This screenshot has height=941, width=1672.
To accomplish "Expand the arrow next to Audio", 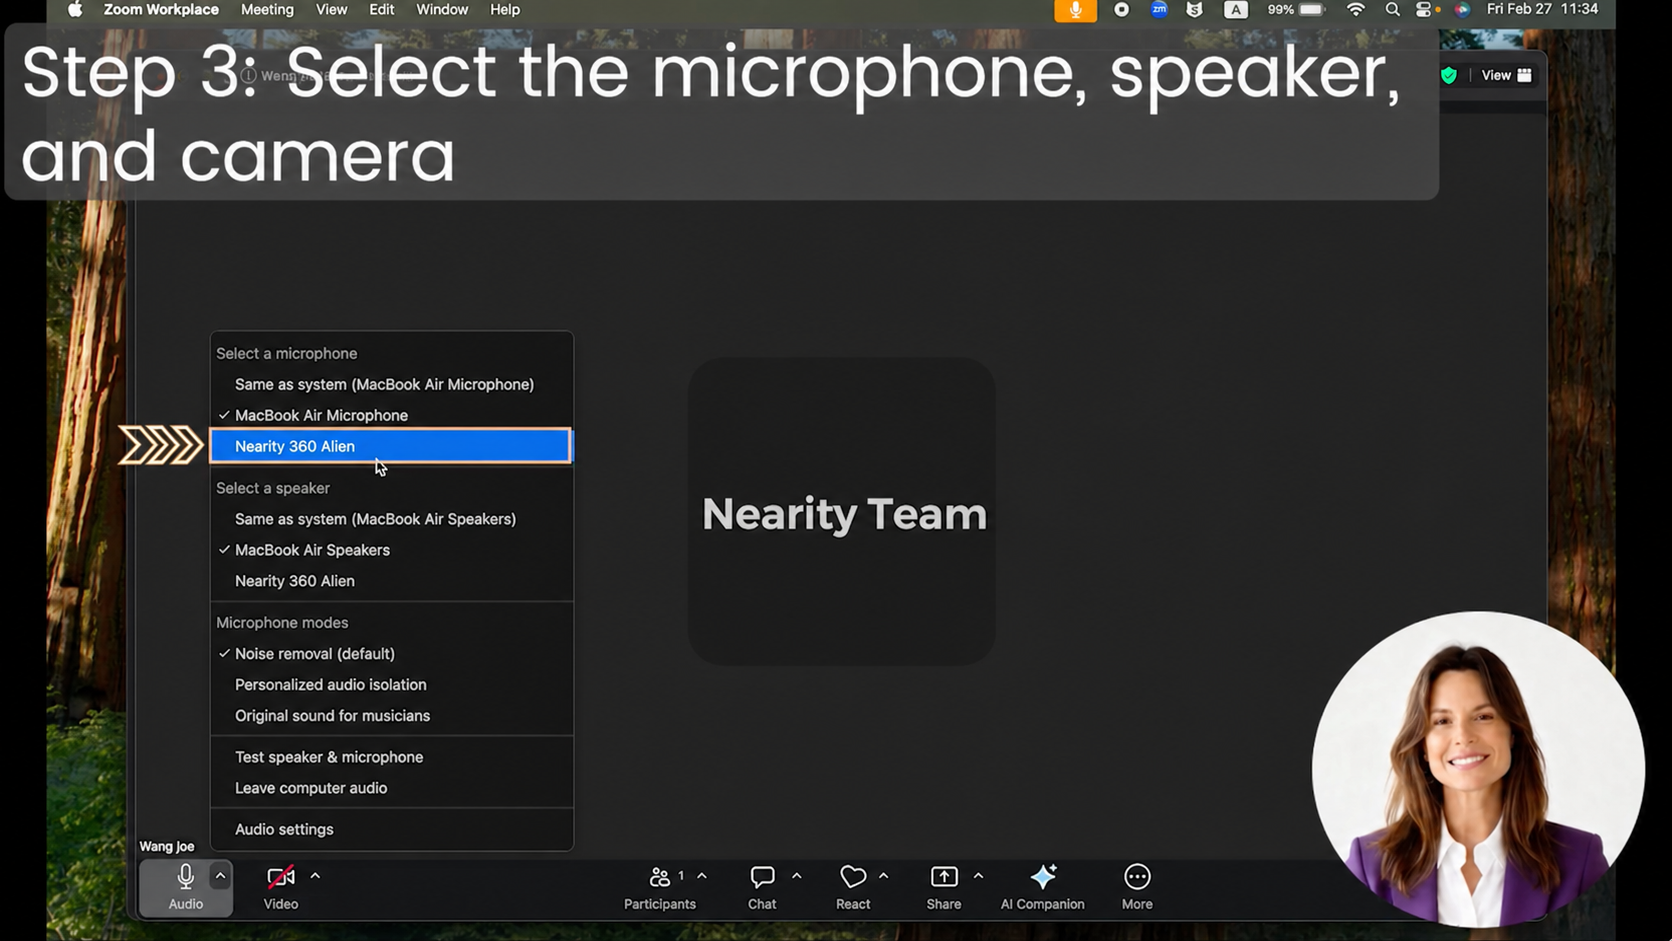I will click(x=220, y=876).
